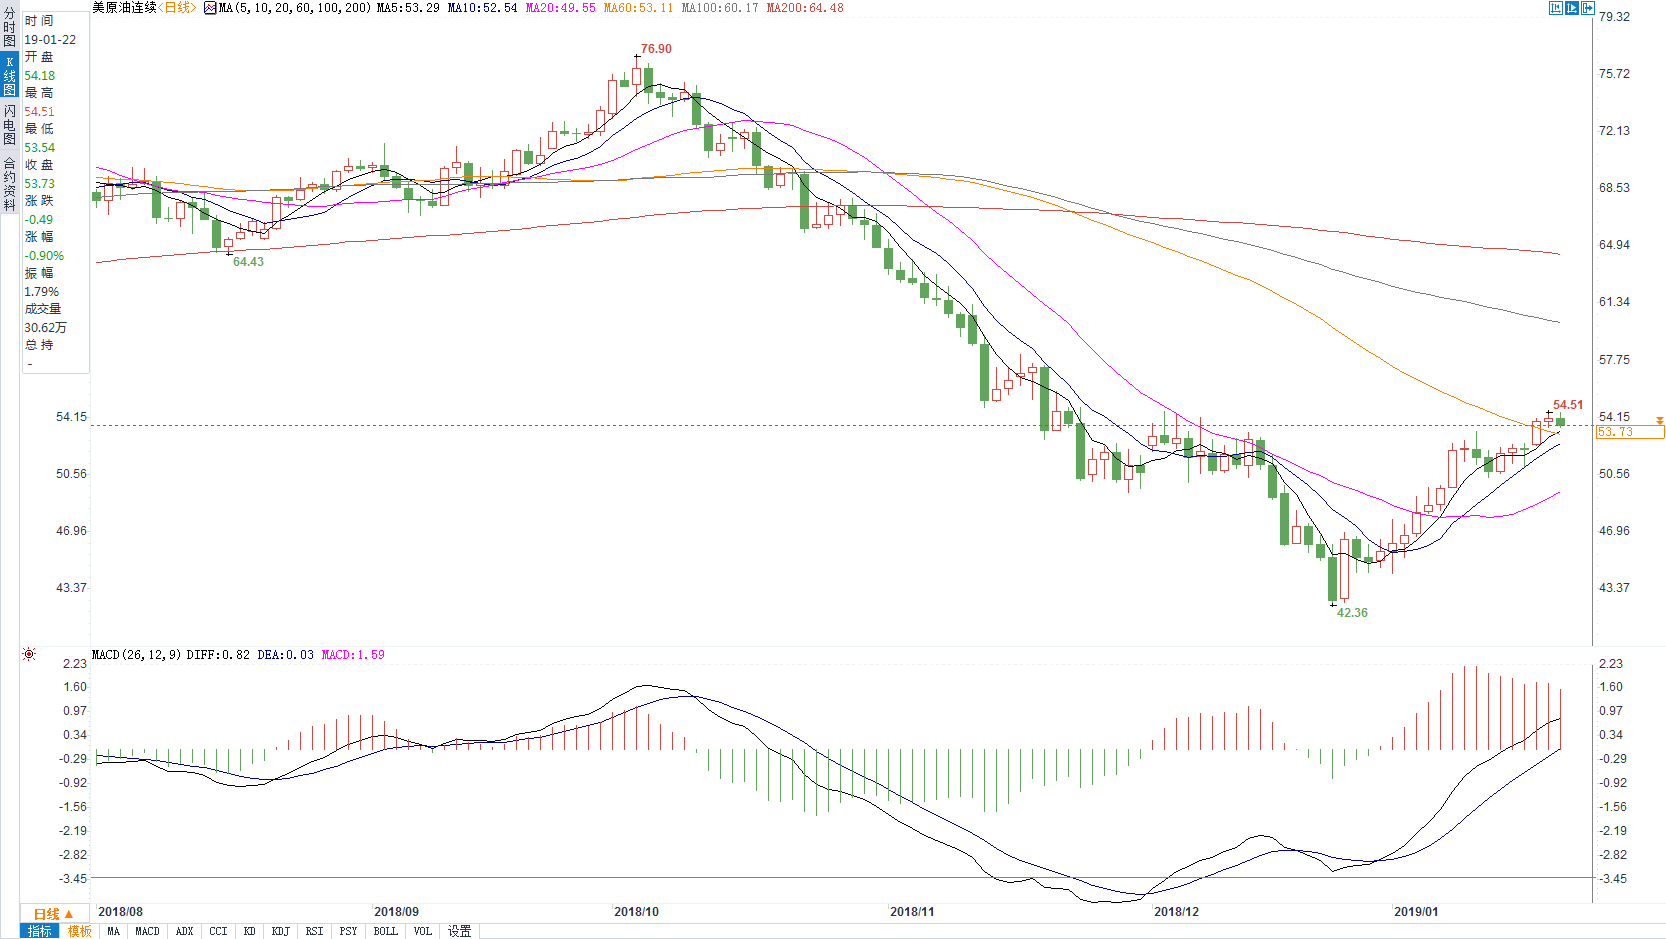This screenshot has width=1666, height=939.
Task: Click the orange <日线> period label in title
Action: (177, 8)
